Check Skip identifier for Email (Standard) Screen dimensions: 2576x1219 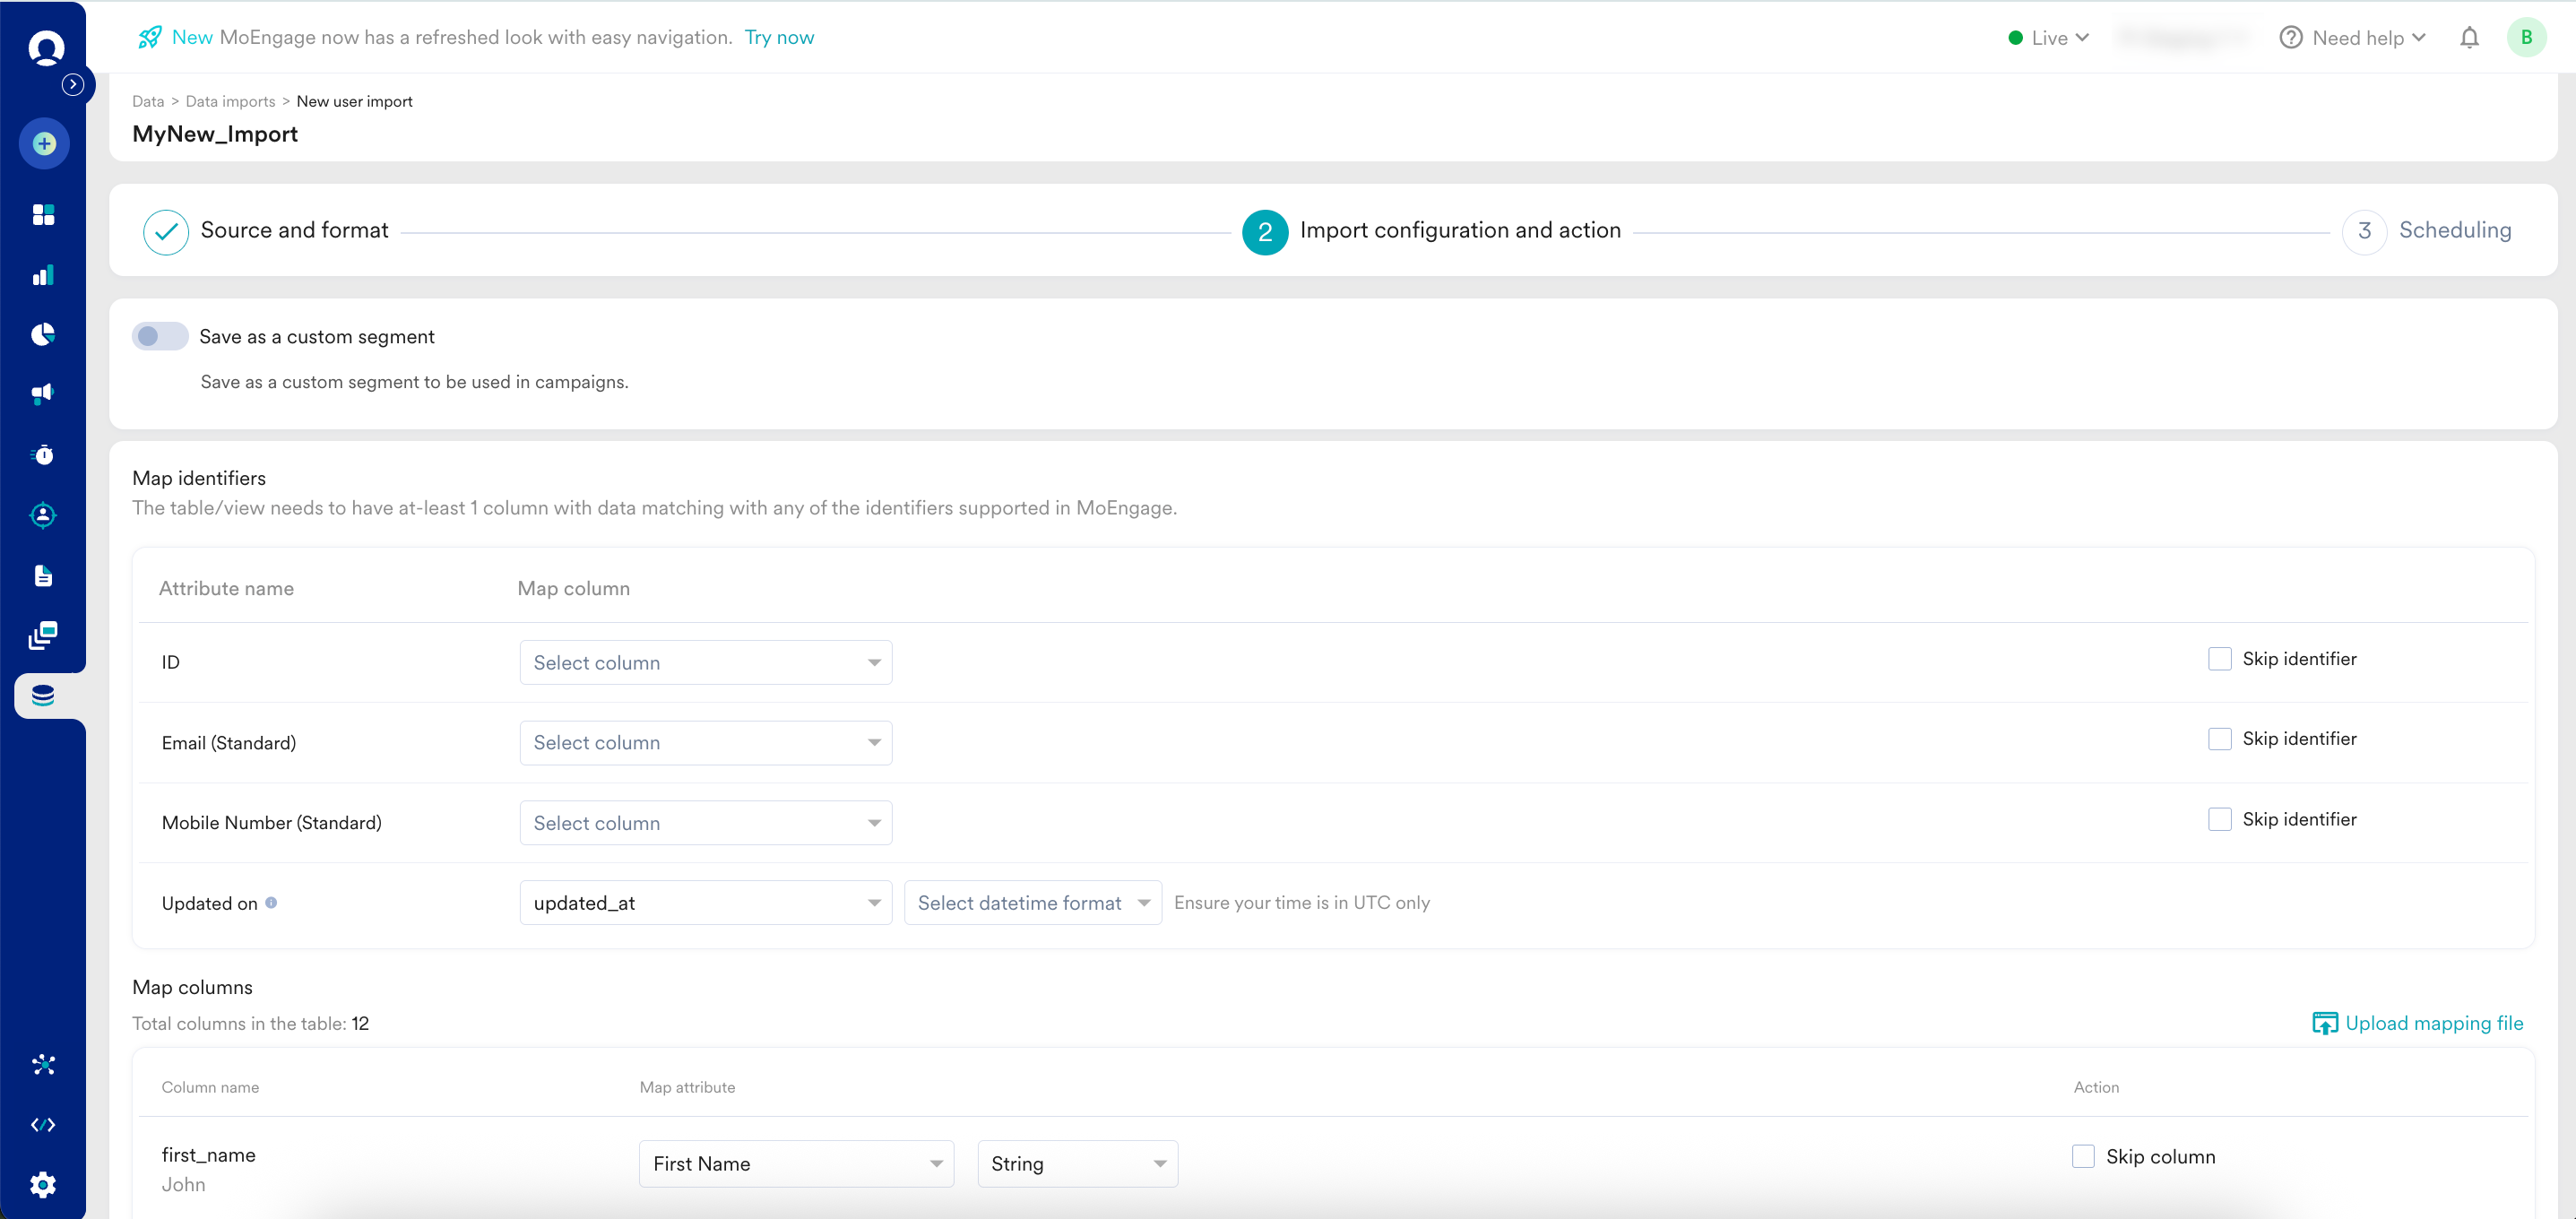tap(2219, 739)
